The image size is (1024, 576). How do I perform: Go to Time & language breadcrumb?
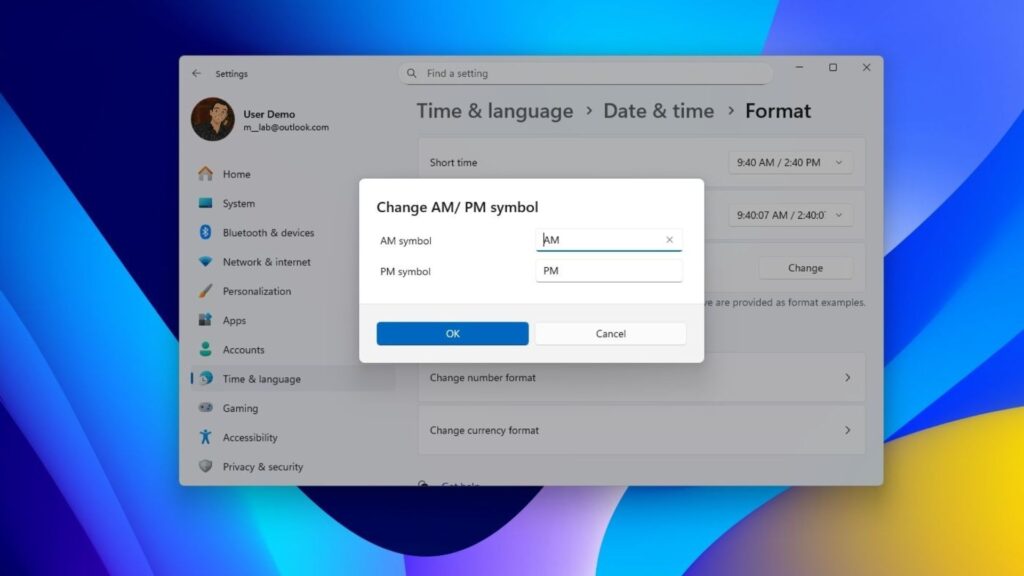pyautogui.click(x=495, y=111)
